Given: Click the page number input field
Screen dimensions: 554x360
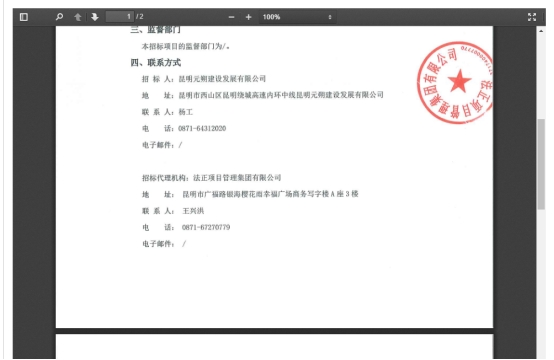Looking at the screenshot, I should pos(120,17).
